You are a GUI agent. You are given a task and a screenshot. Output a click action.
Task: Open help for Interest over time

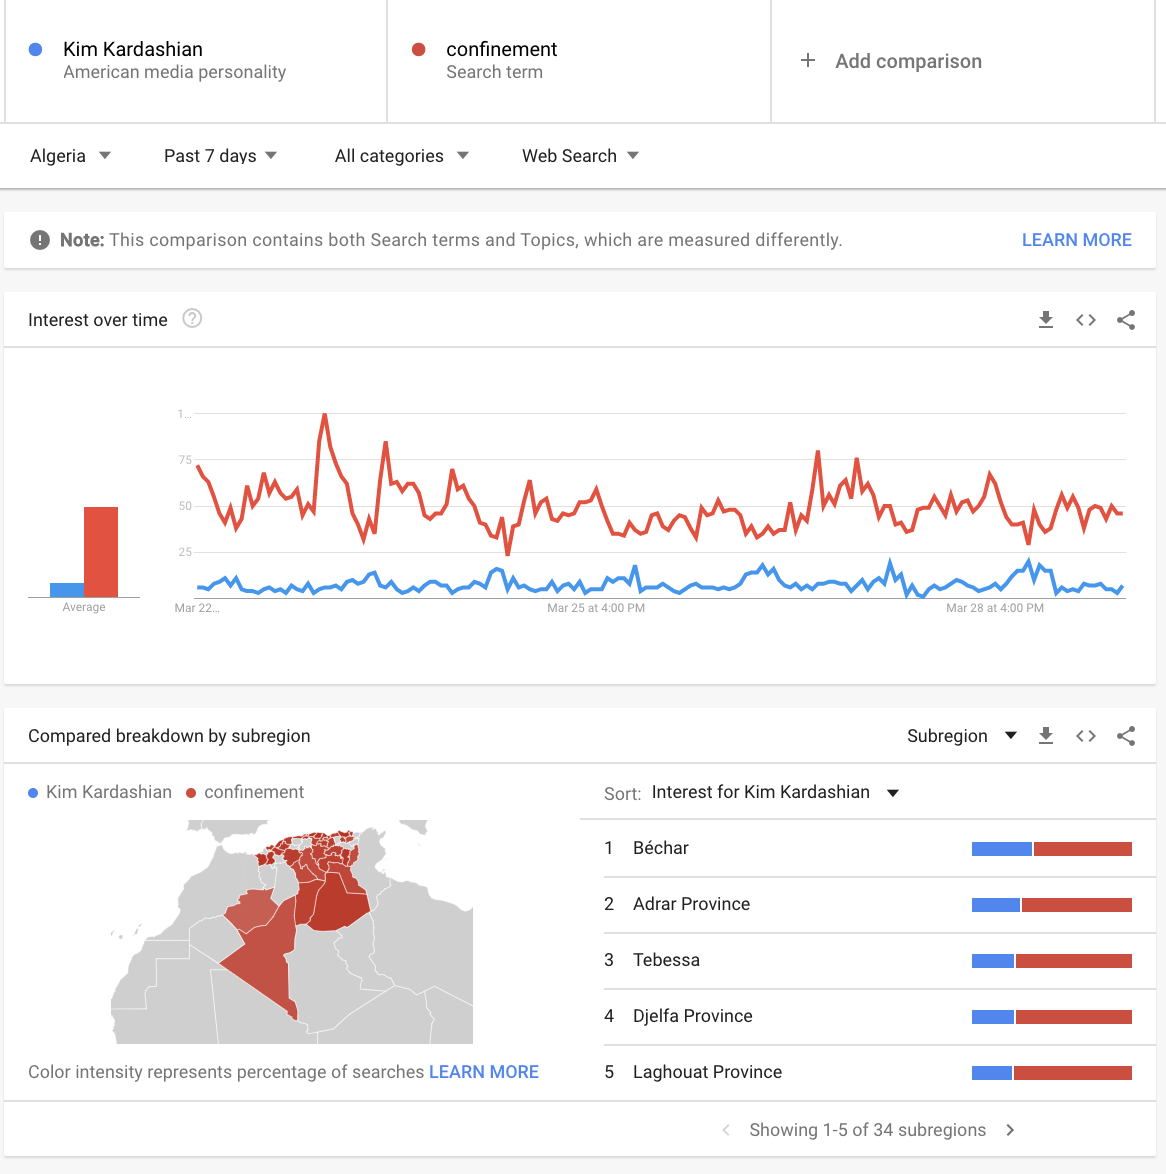click(193, 319)
